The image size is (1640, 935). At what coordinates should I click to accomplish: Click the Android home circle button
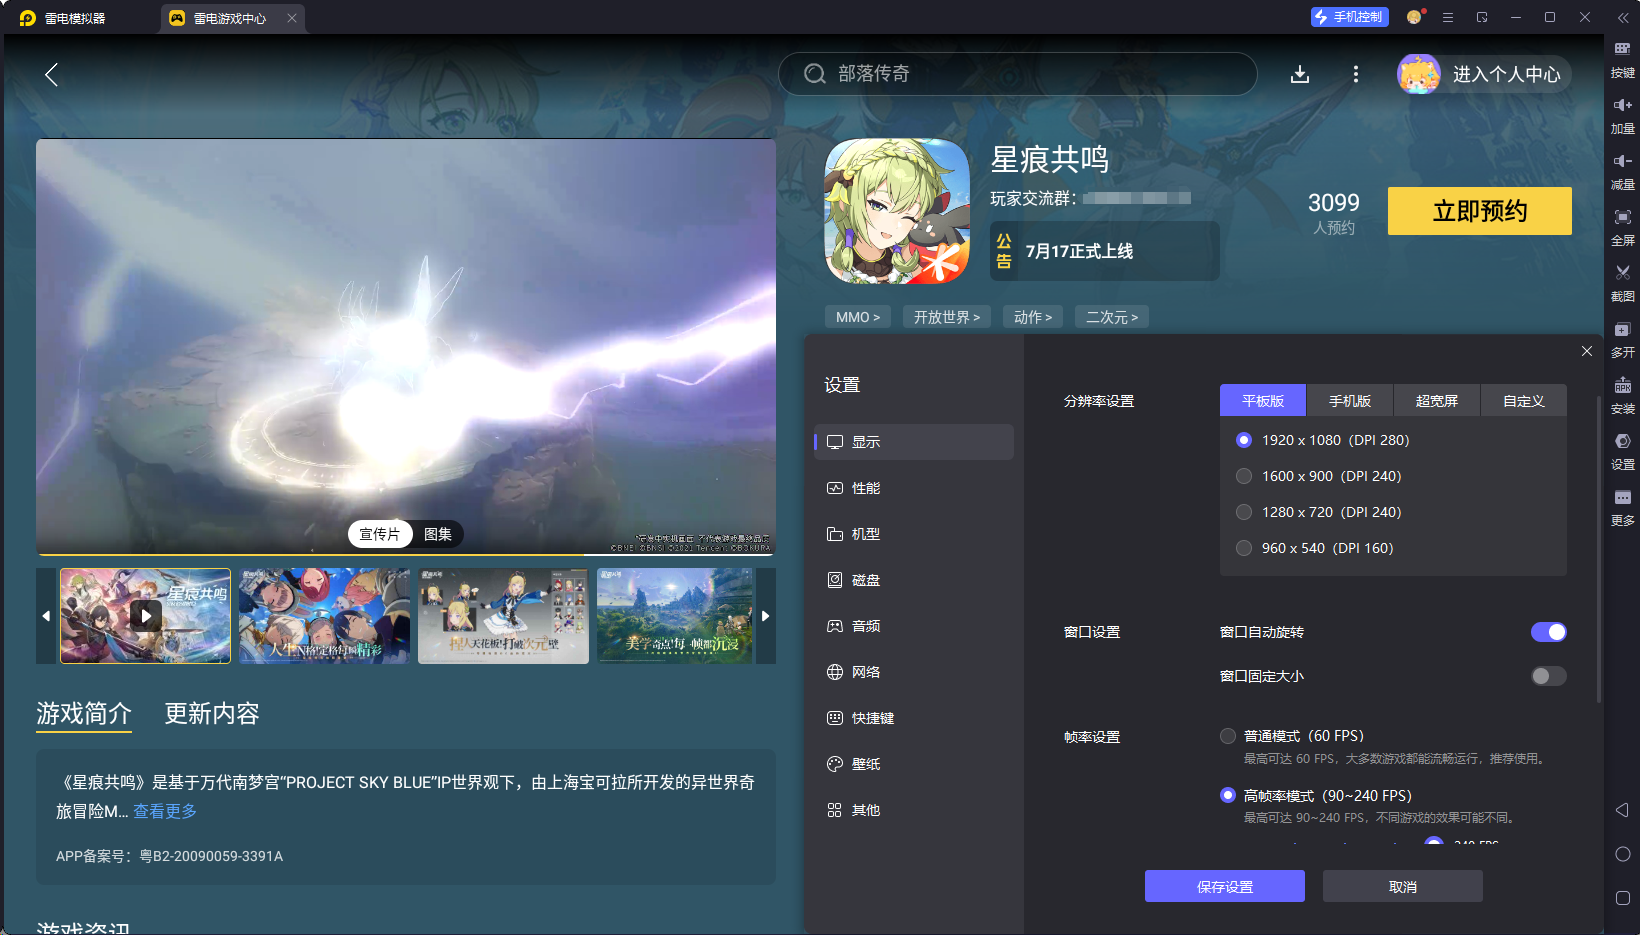pos(1622,854)
